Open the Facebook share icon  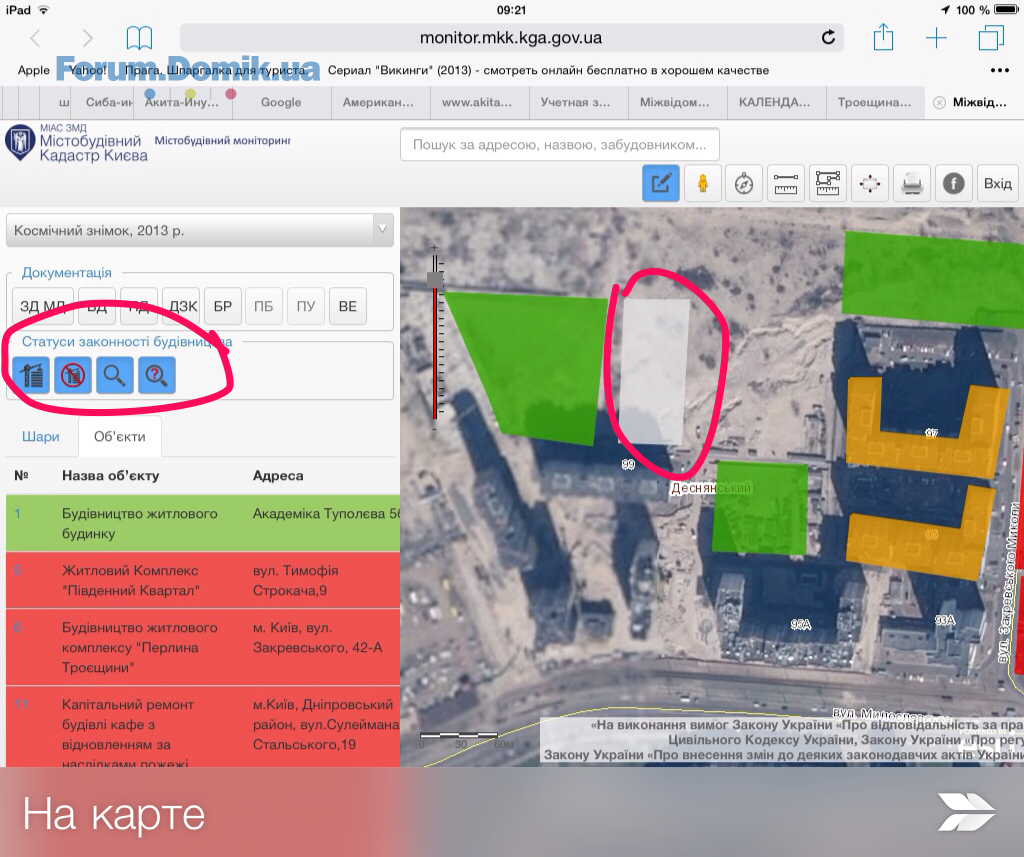pyautogui.click(x=954, y=183)
